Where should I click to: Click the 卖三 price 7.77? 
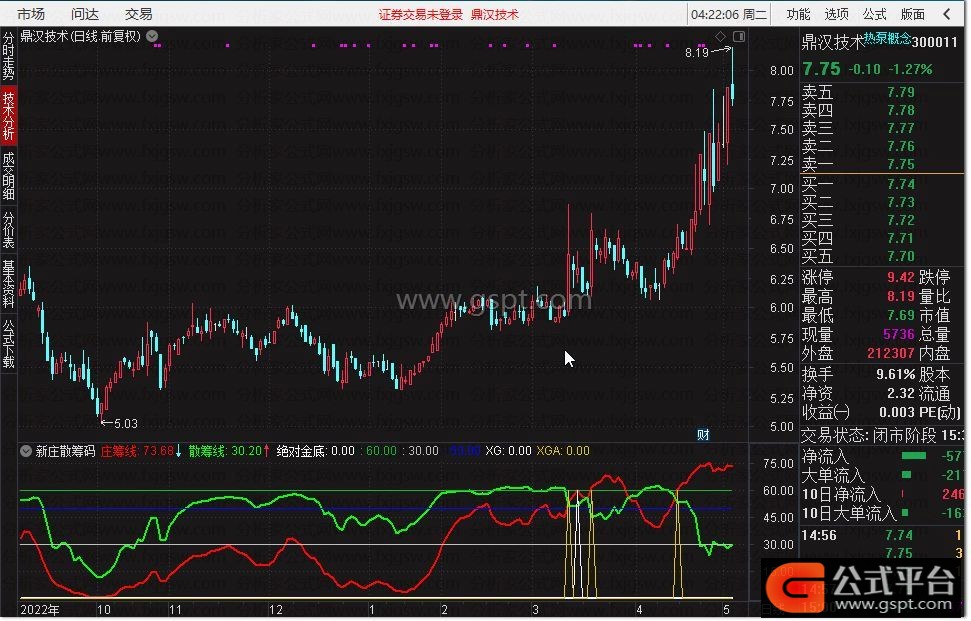pyautogui.click(x=900, y=128)
